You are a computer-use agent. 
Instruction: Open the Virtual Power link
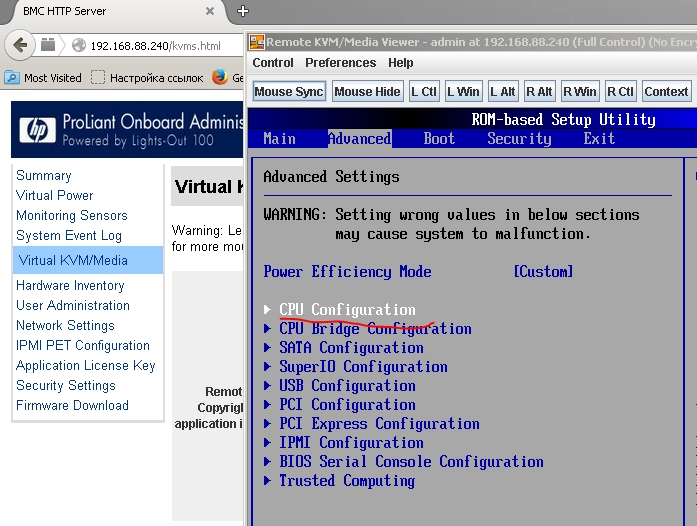click(x=55, y=196)
